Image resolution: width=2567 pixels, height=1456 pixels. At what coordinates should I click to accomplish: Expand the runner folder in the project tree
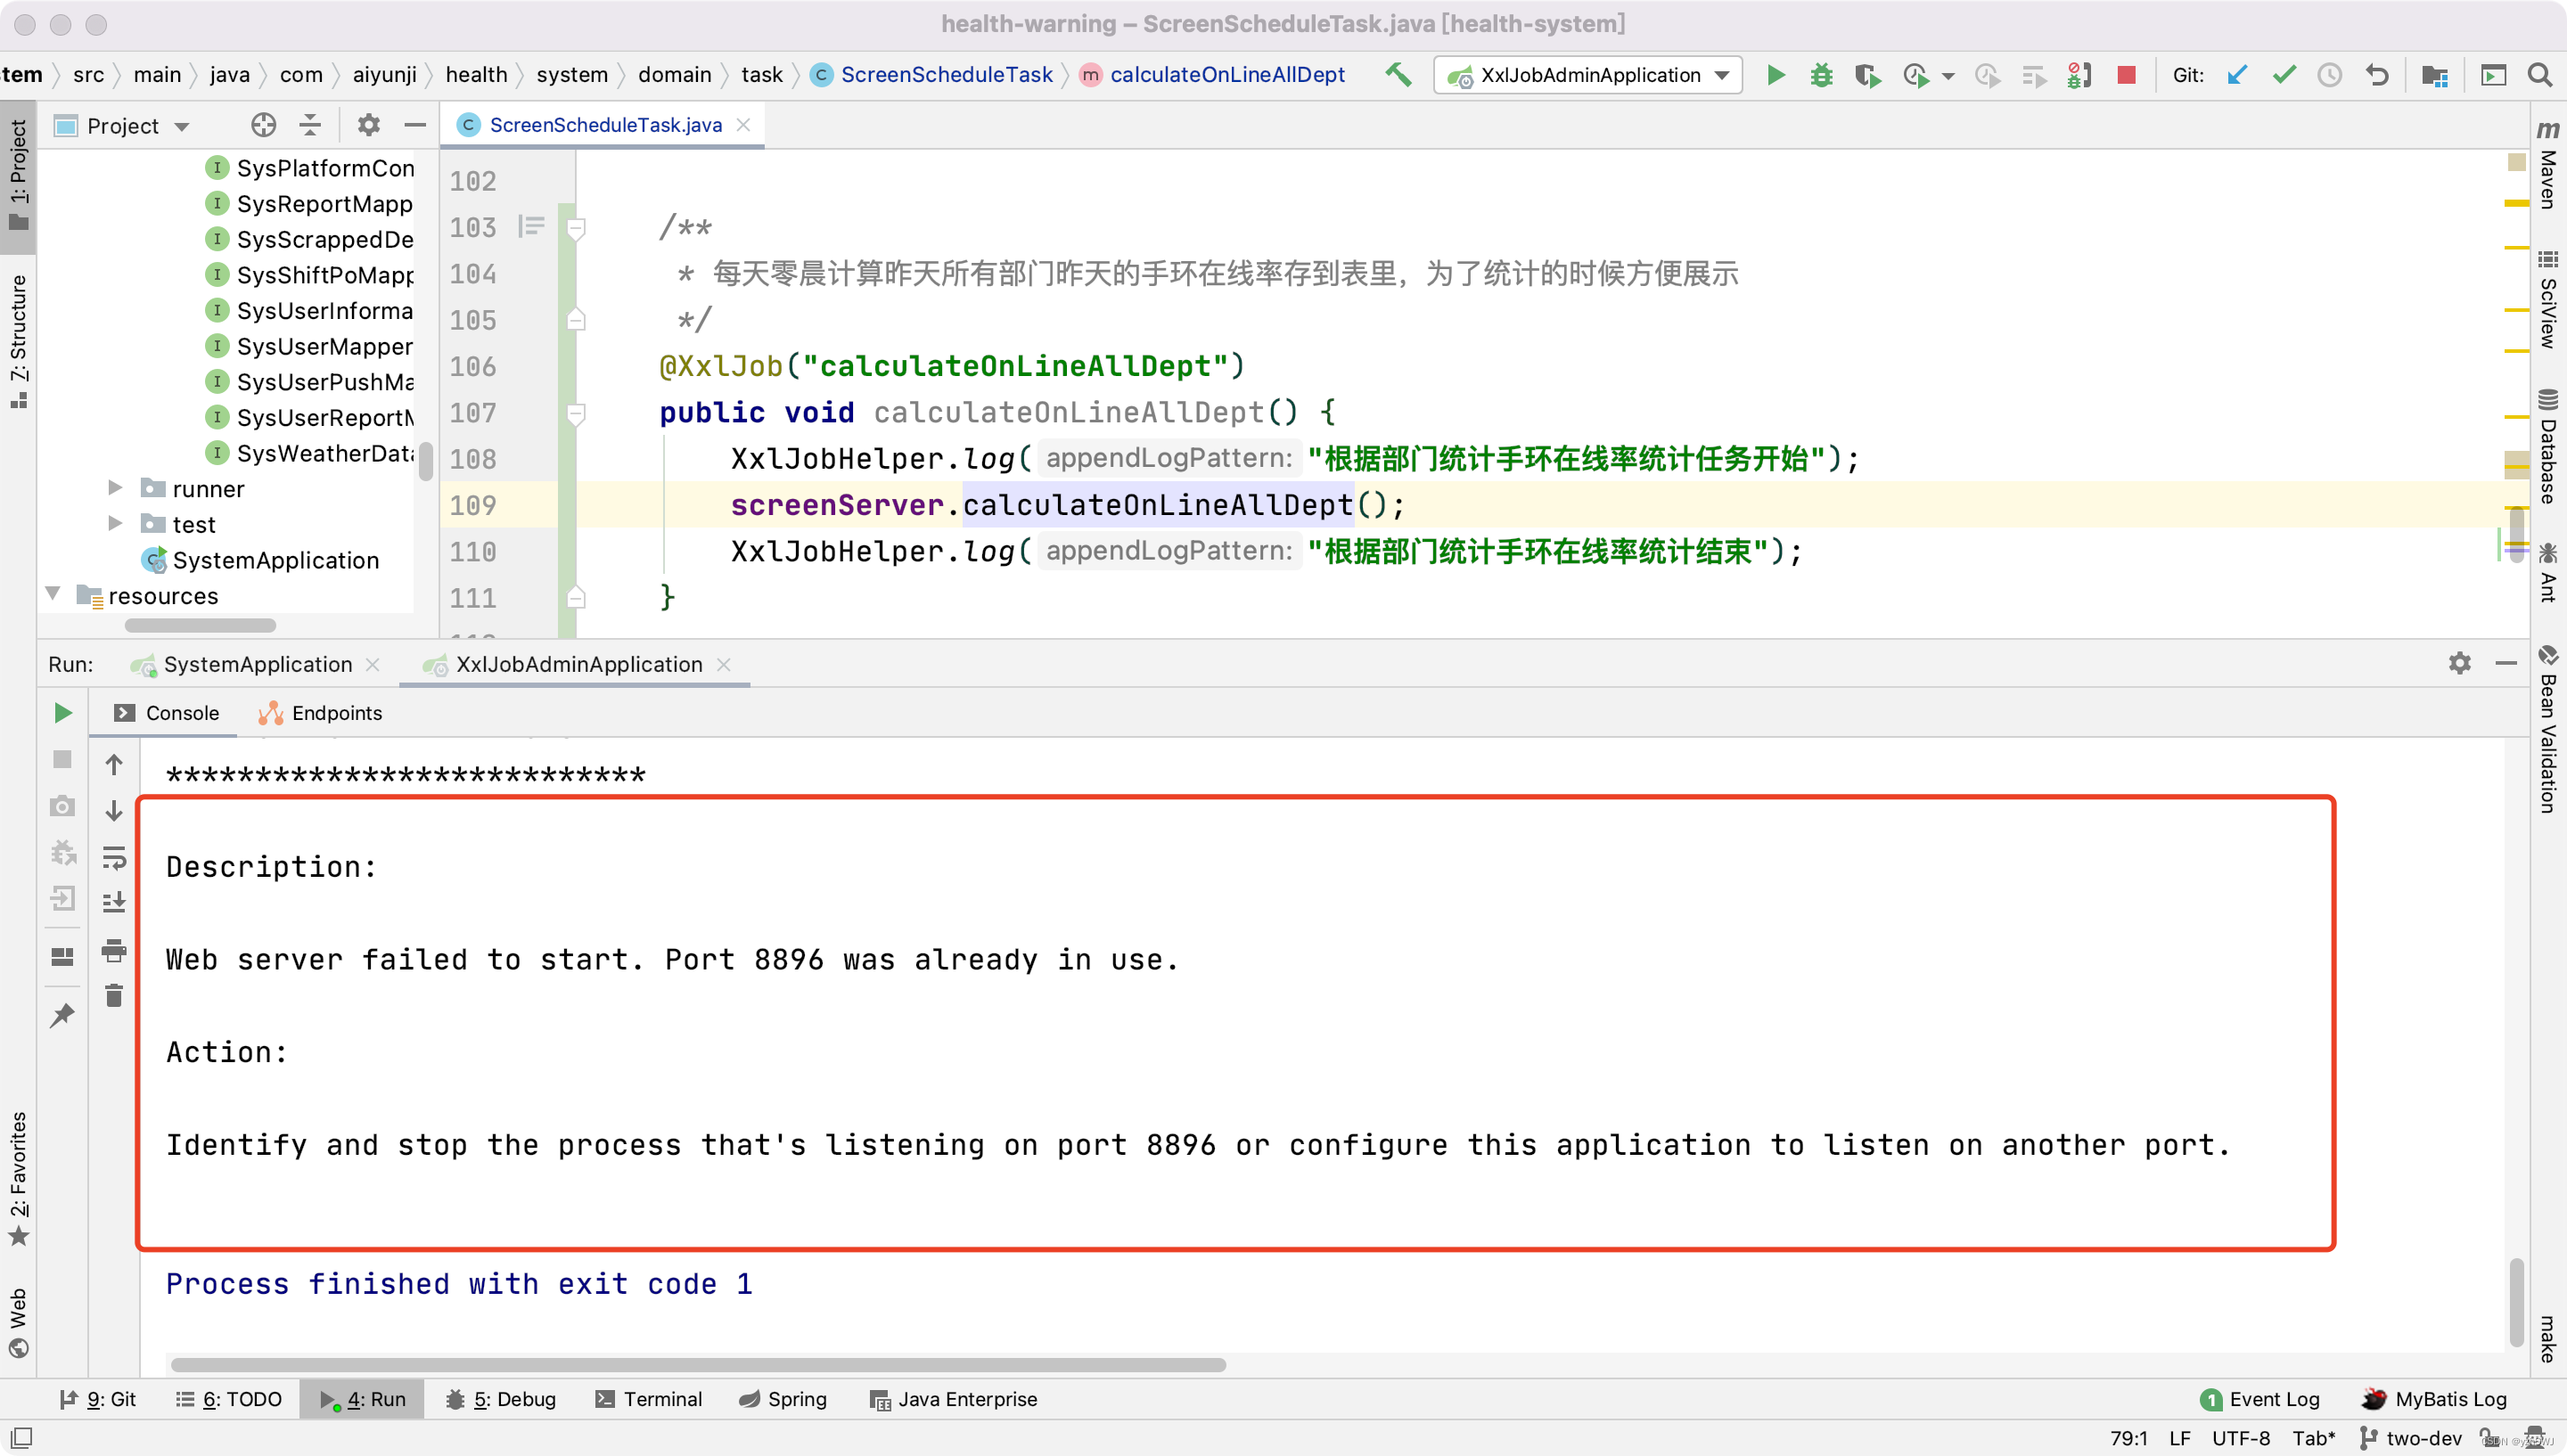tap(115, 488)
